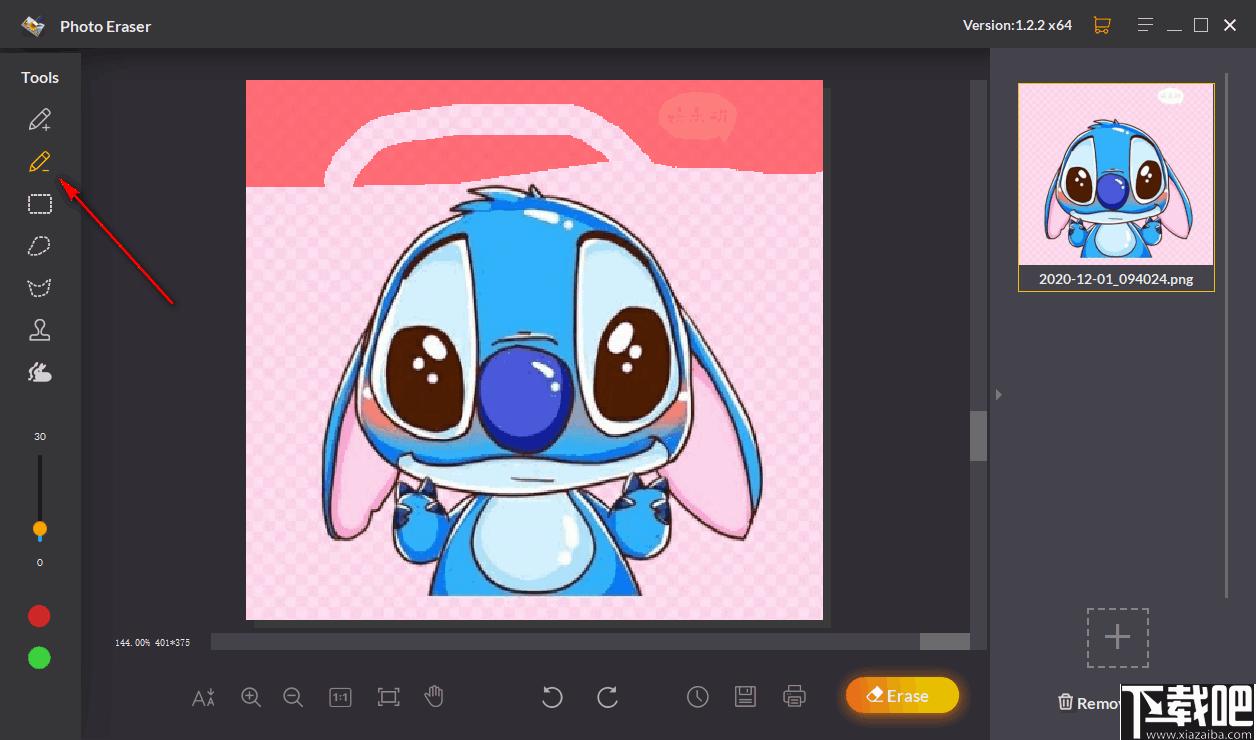
Task: Open the text watermark tool
Action: point(204,697)
